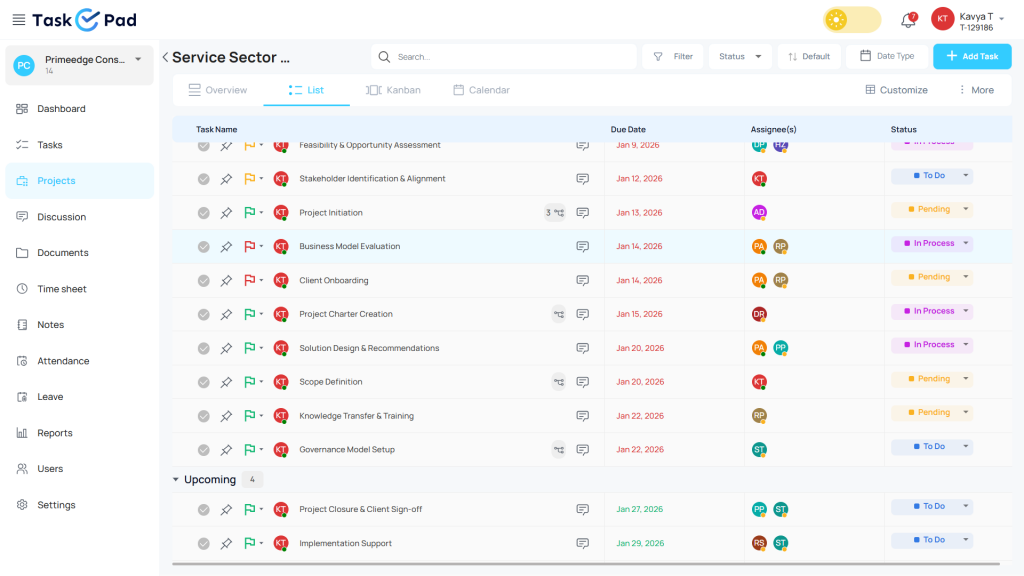
Task: Mark Governance Model Setup as complete
Action: click(203, 450)
